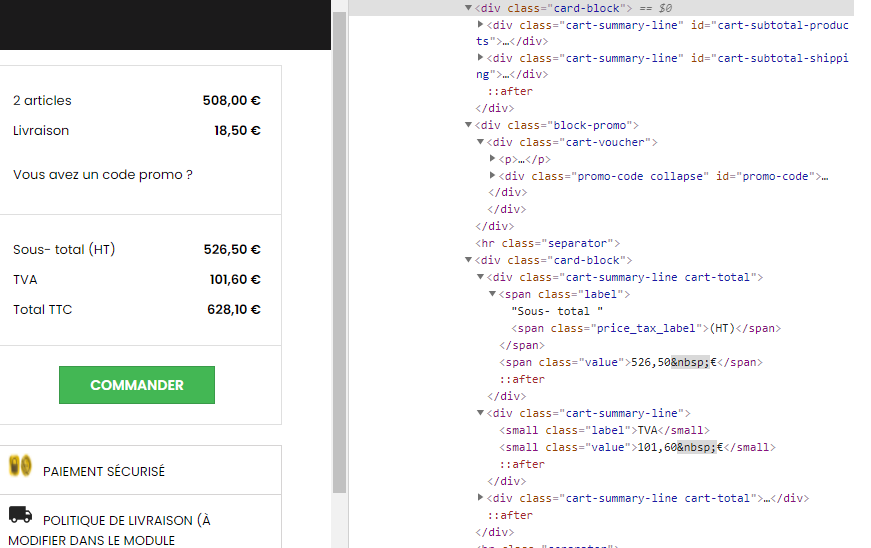Viewport: 871px width, 548px height.
Task: Click the delivery truck icon
Action: 21,515
